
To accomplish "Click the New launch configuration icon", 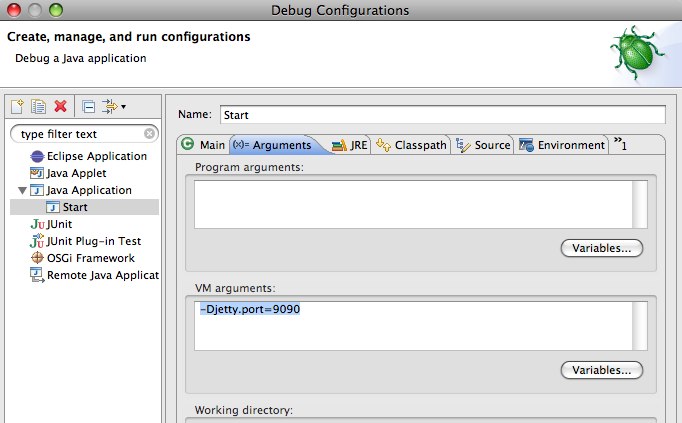I will point(17,106).
